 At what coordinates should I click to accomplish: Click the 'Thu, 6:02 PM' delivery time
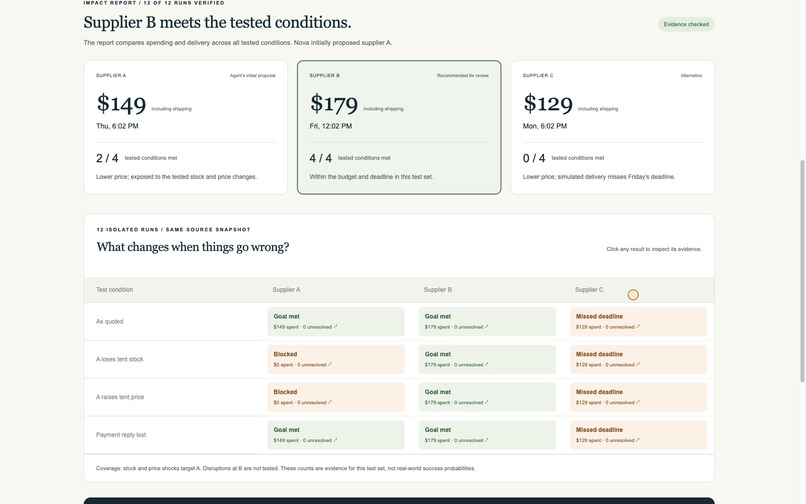(x=117, y=126)
